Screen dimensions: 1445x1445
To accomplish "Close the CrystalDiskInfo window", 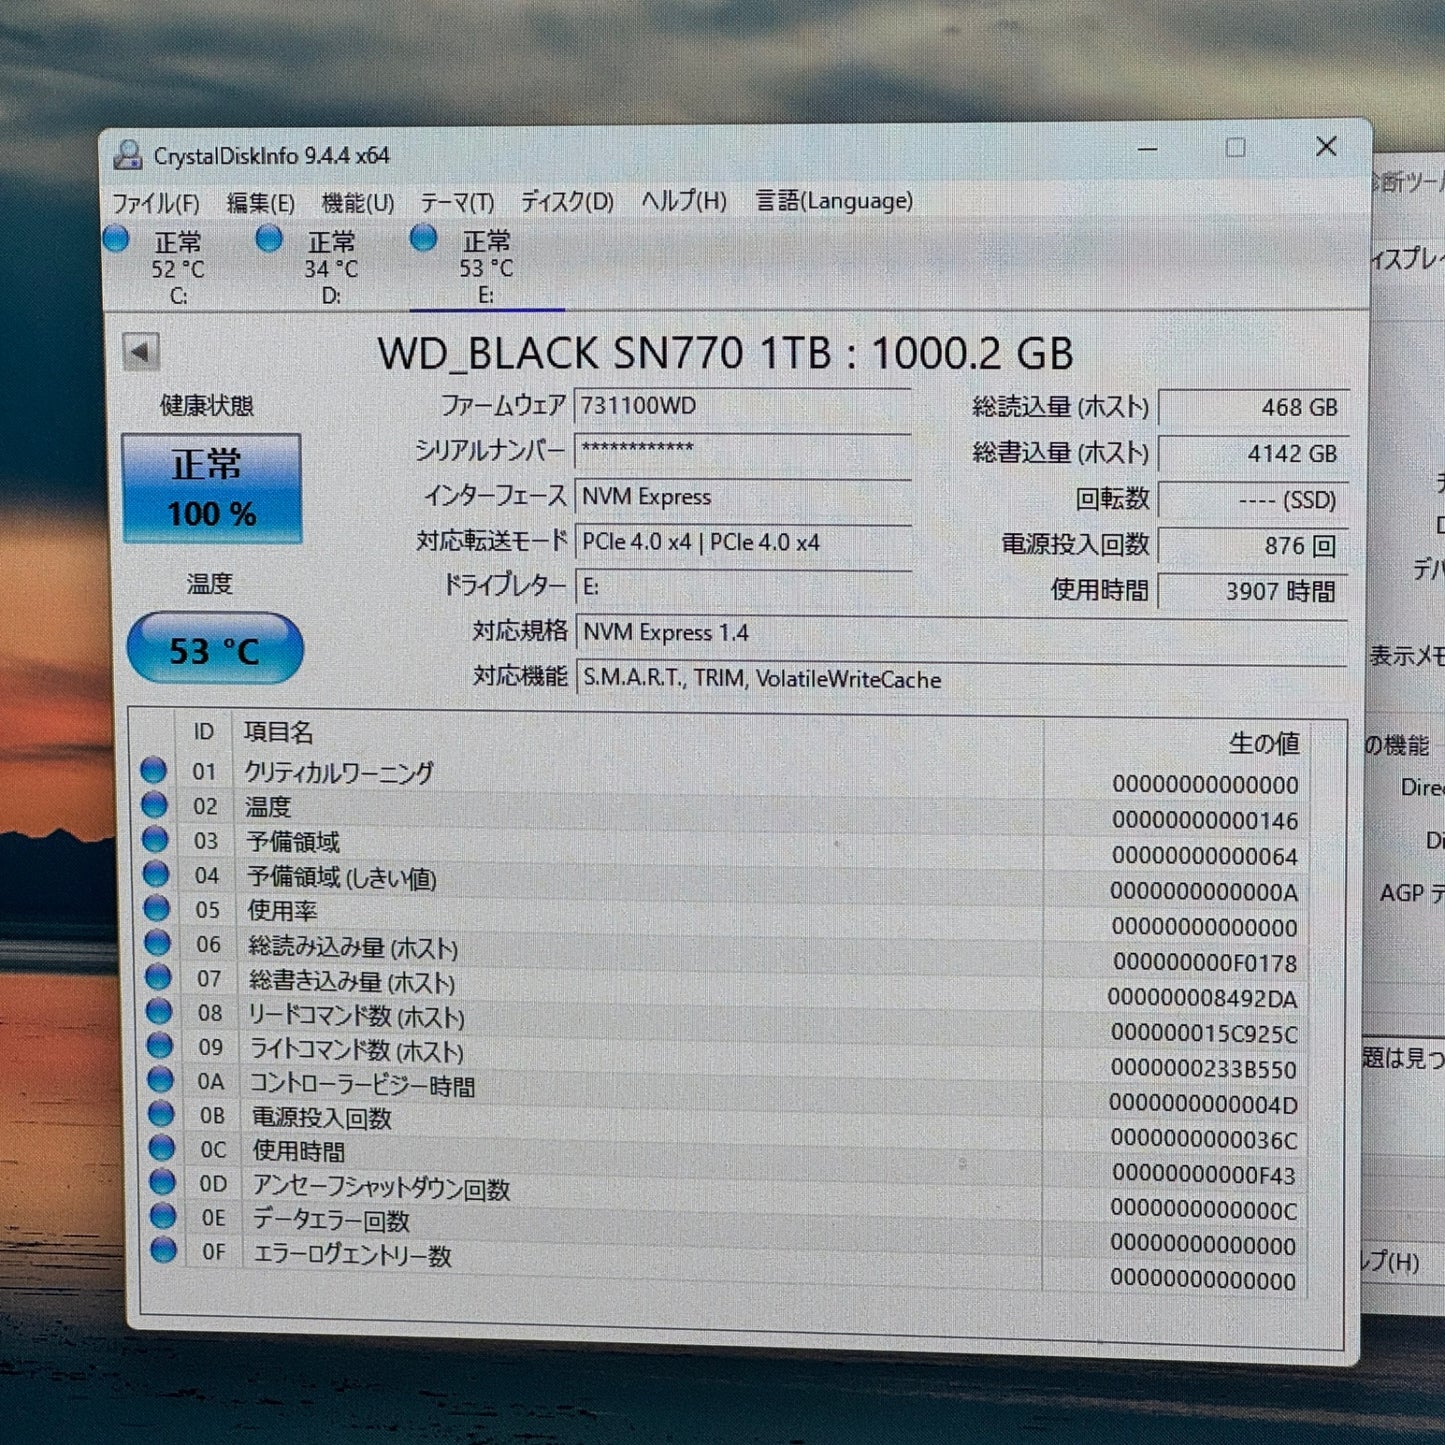I will (1327, 147).
